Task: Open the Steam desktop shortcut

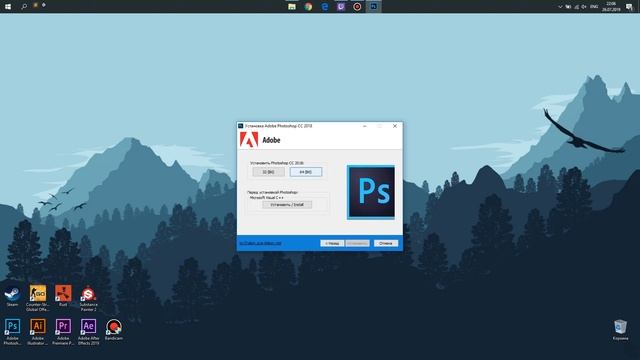Action: pos(12,297)
